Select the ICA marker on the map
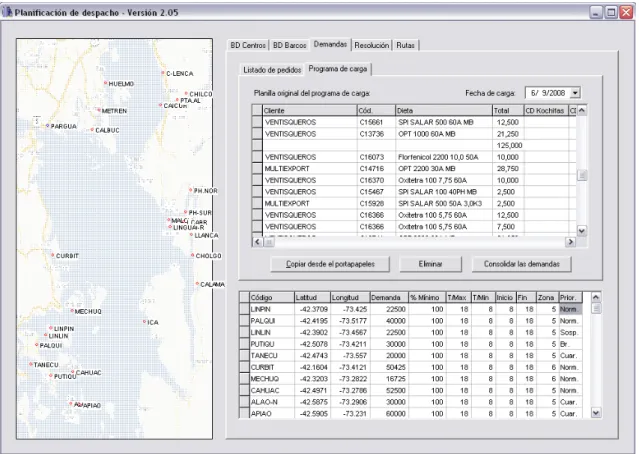 (x=144, y=322)
